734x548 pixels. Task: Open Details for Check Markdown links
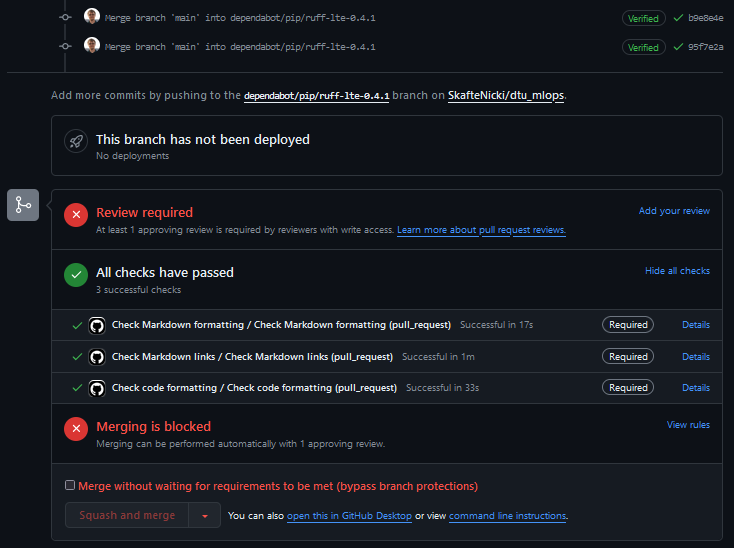tap(696, 356)
